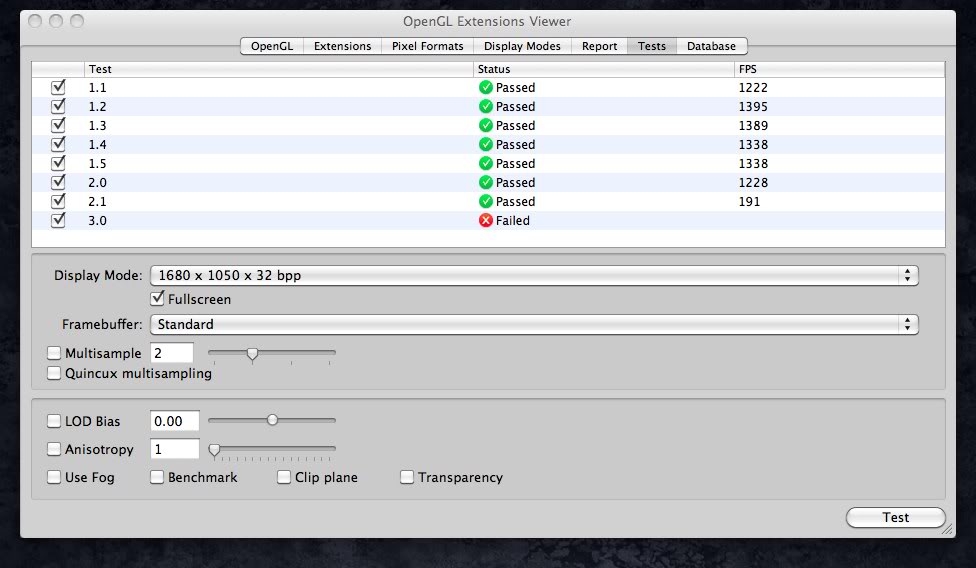
Task: Click the Passed text for test 1.5
Action: coord(515,164)
